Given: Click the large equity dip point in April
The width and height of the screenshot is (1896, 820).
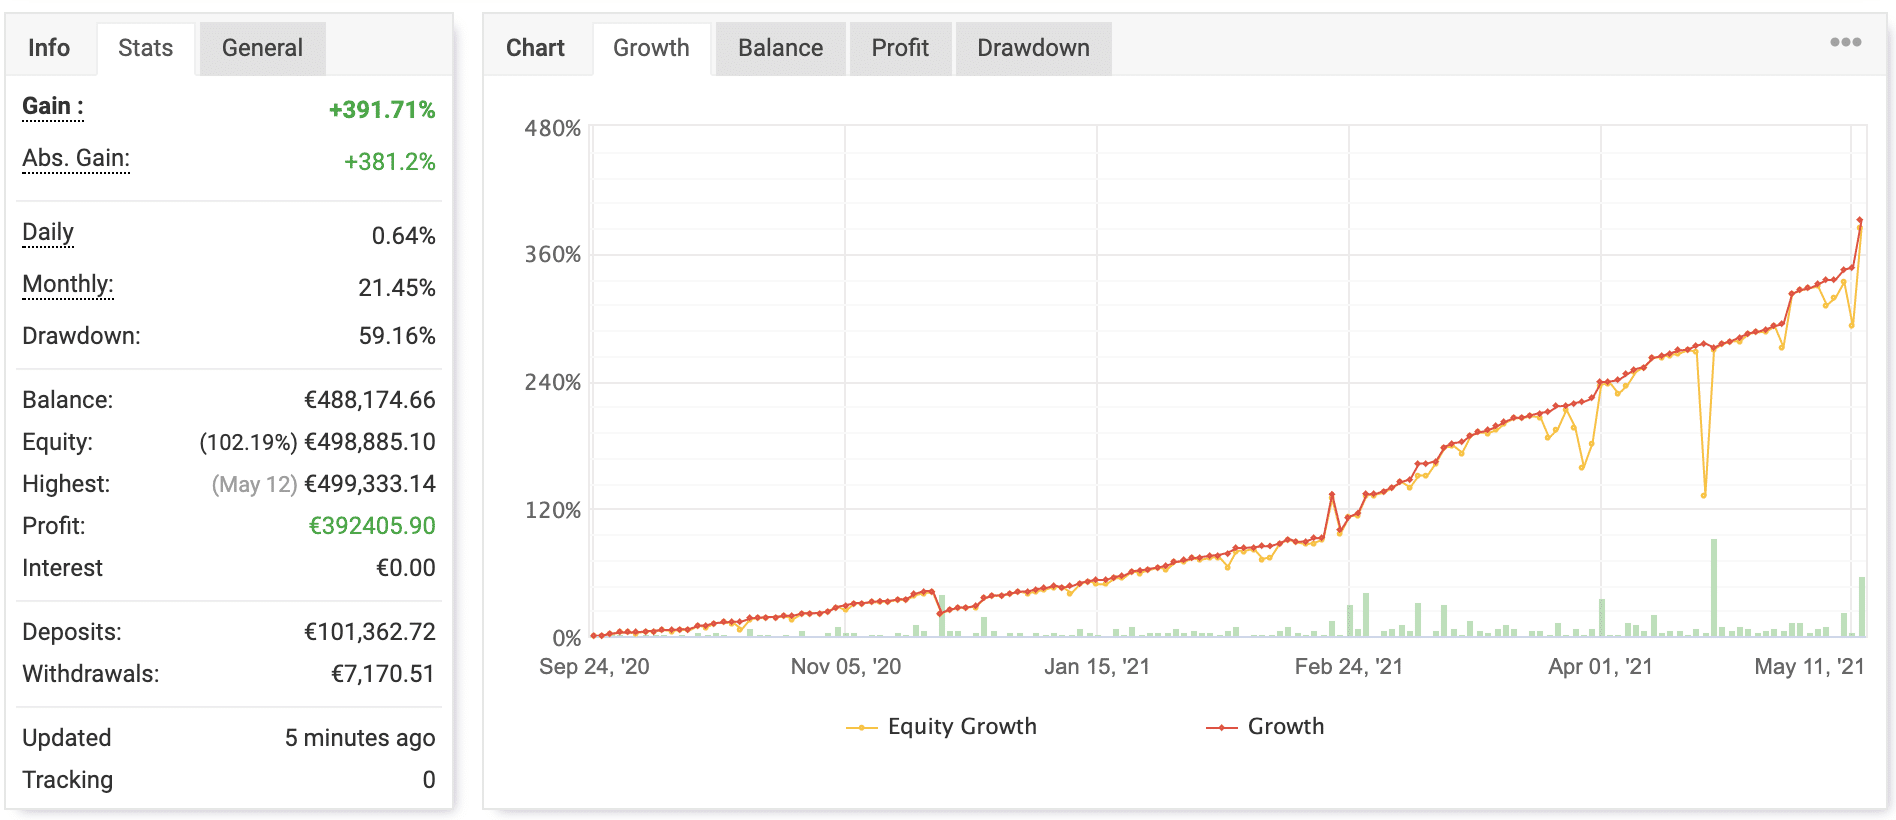Looking at the screenshot, I should [x=1704, y=495].
